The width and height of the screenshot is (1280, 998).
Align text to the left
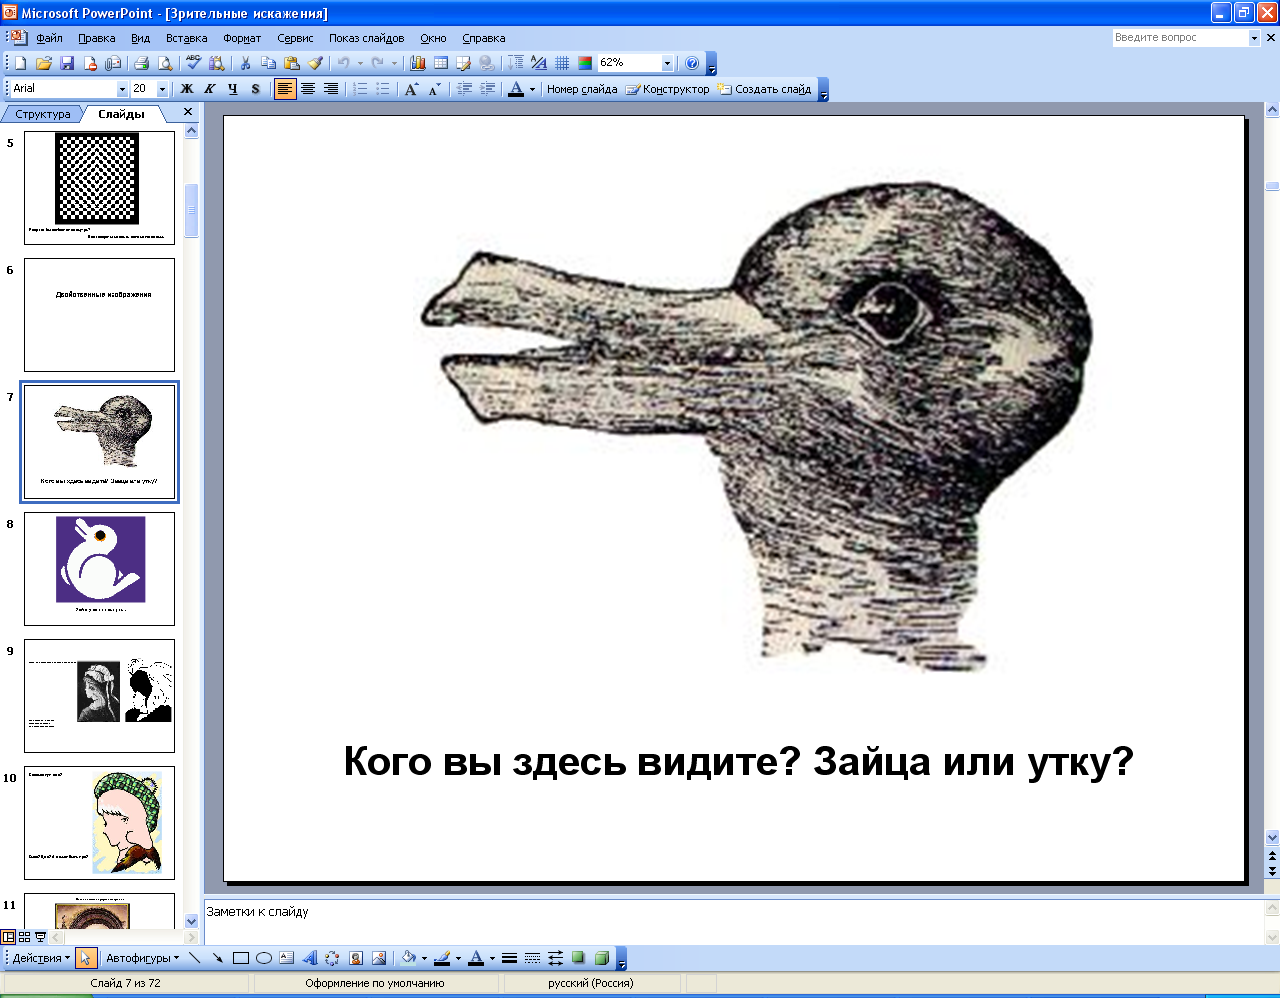click(x=285, y=89)
